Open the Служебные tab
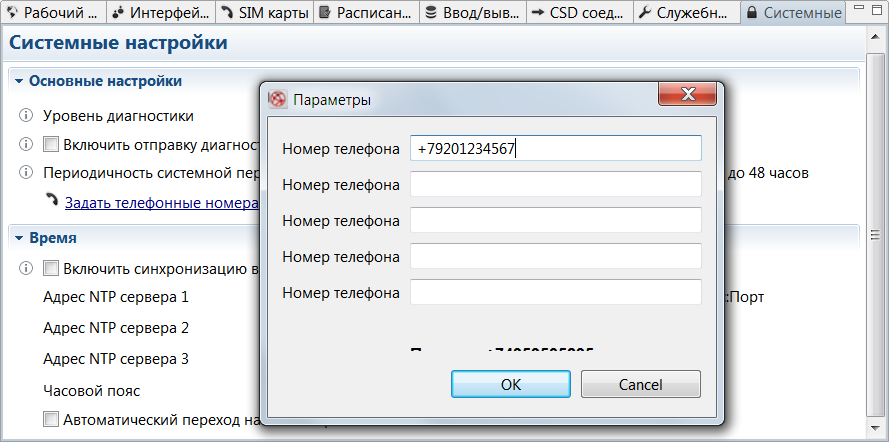Screen dimensions: 889x442 (686, 12)
